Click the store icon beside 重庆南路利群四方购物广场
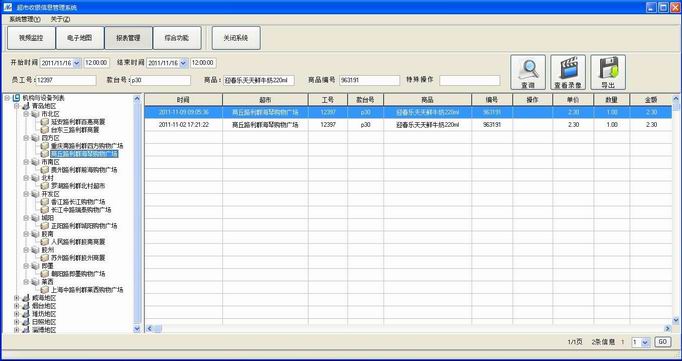 coord(45,146)
